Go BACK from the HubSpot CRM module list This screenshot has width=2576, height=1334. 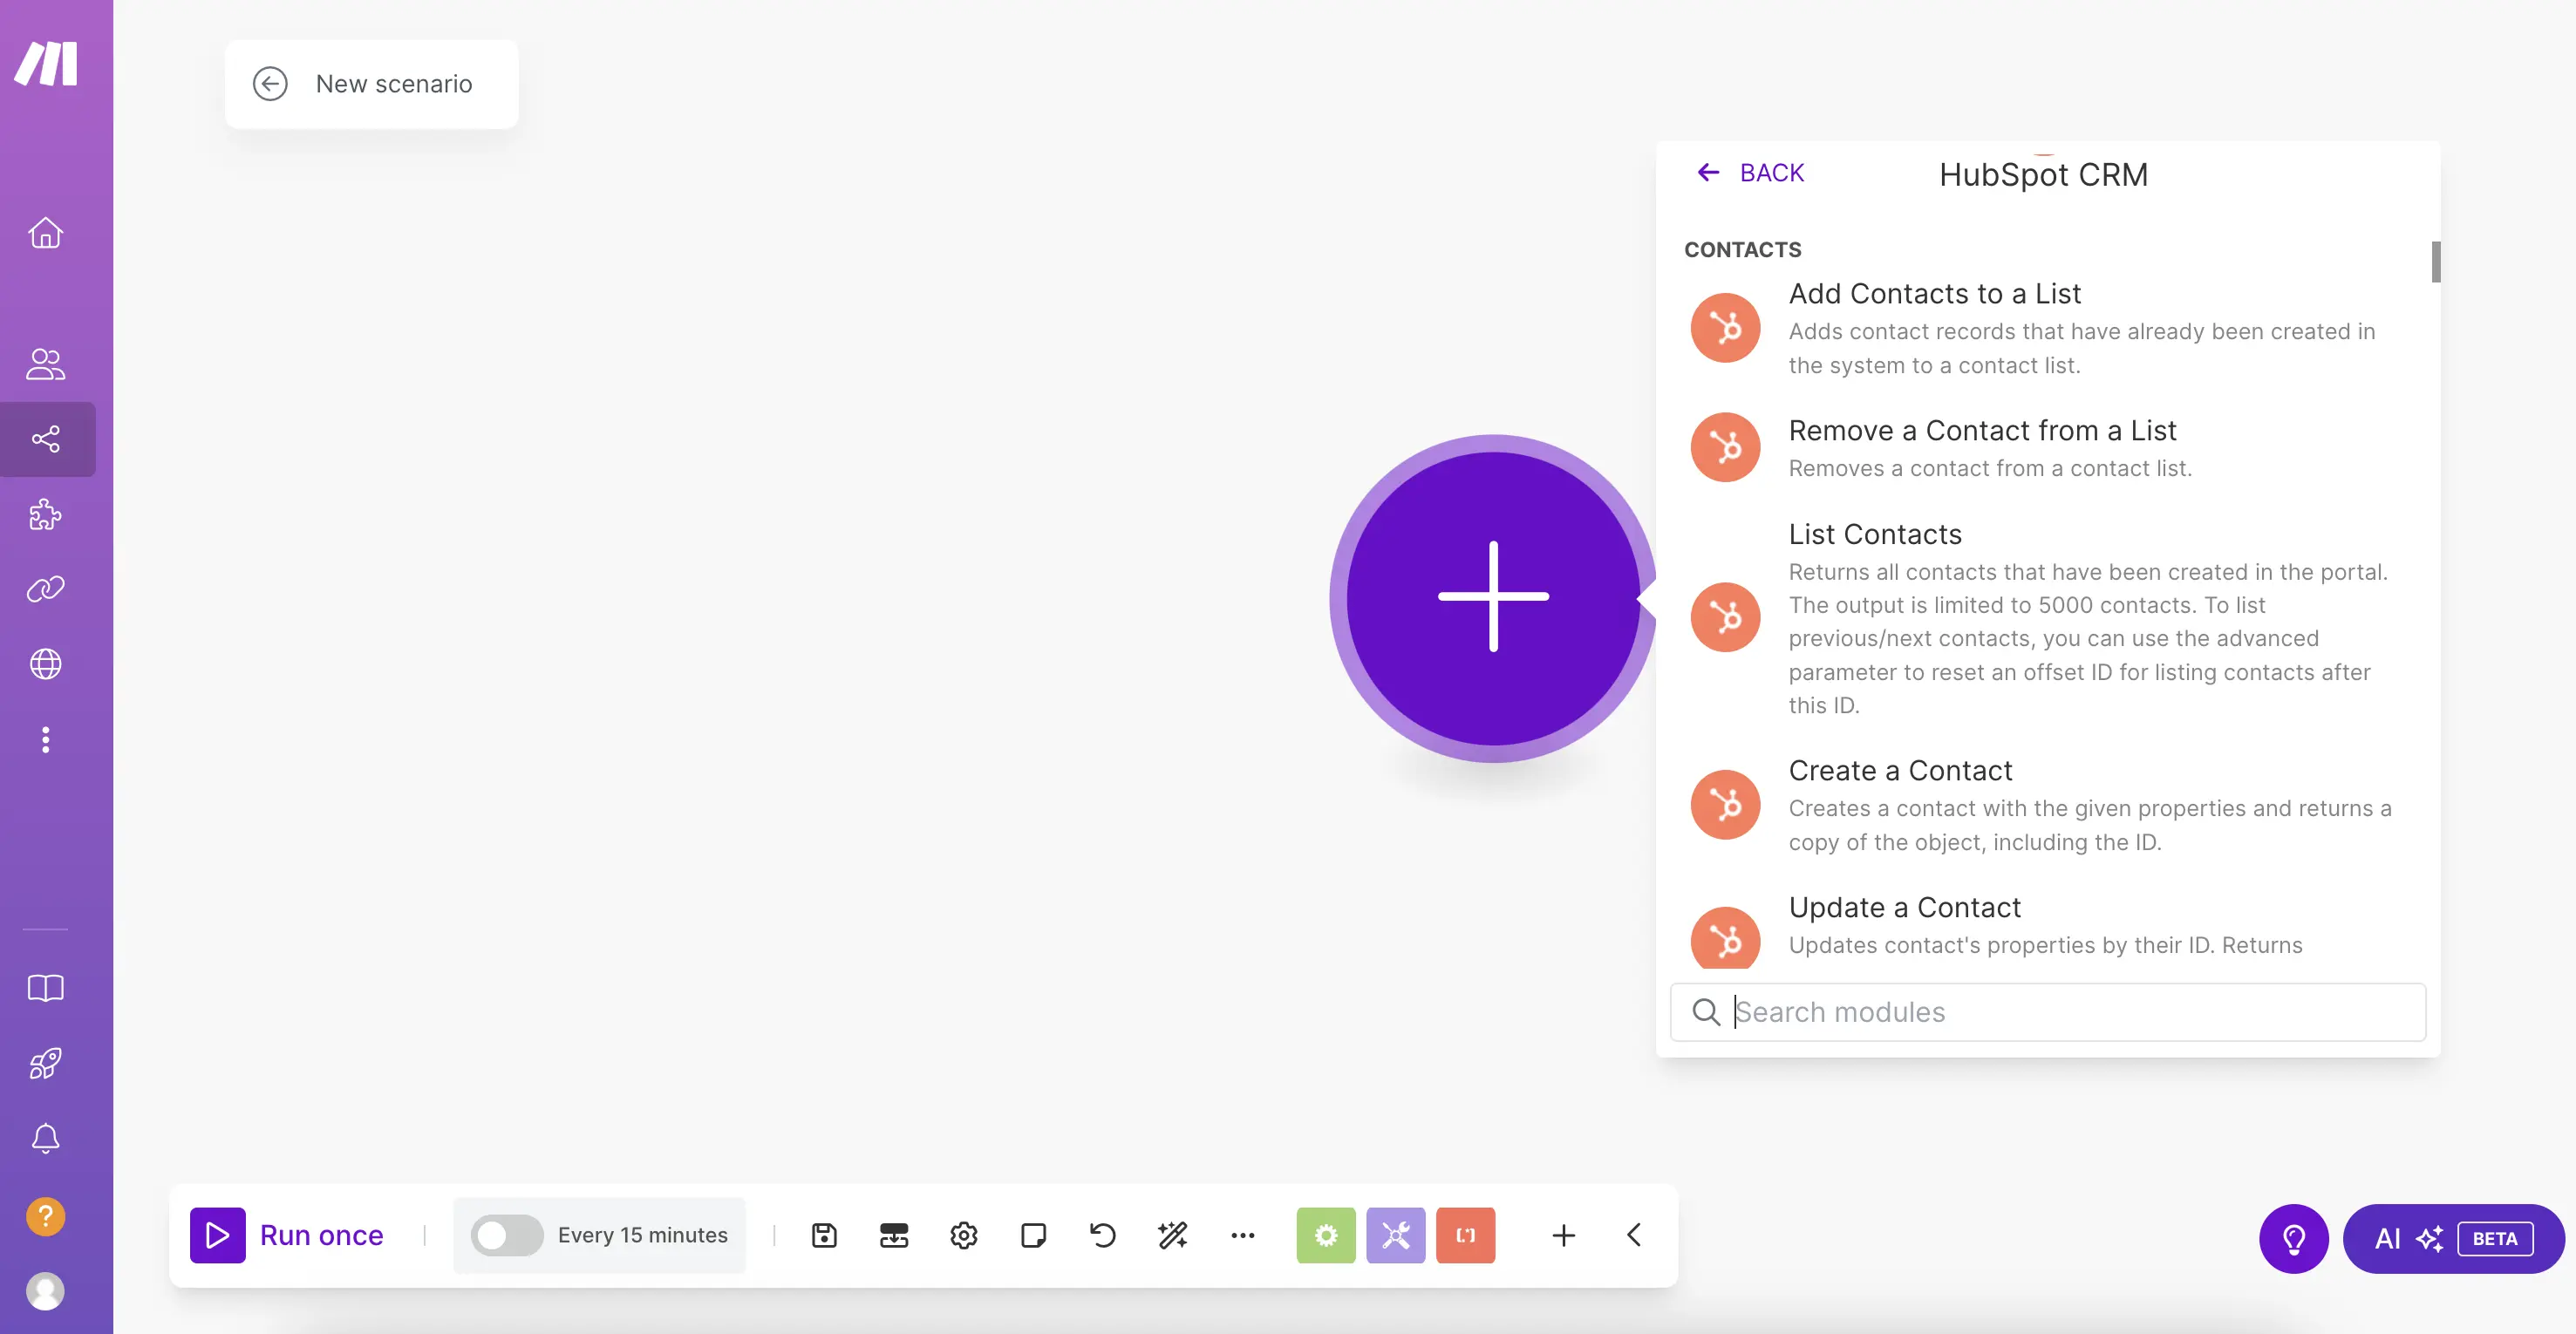pyautogui.click(x=1751, y=173)
